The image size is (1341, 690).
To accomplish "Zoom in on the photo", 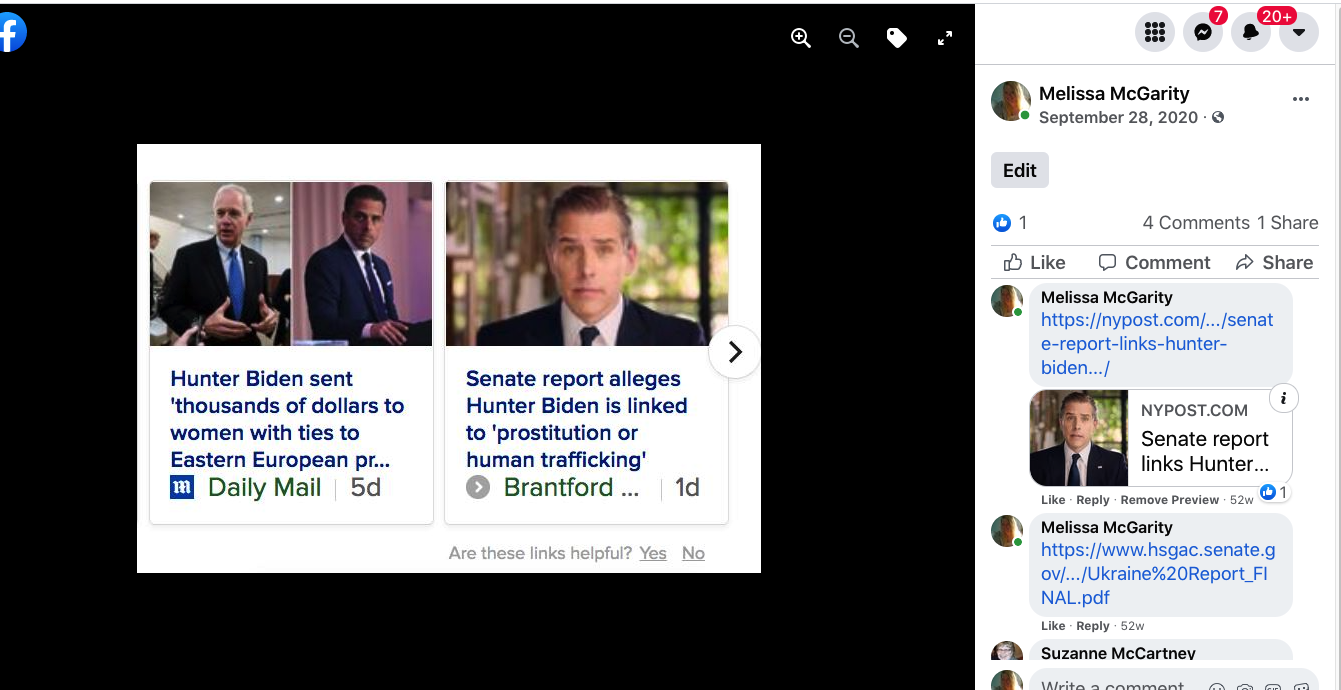I will pos(801,38).
